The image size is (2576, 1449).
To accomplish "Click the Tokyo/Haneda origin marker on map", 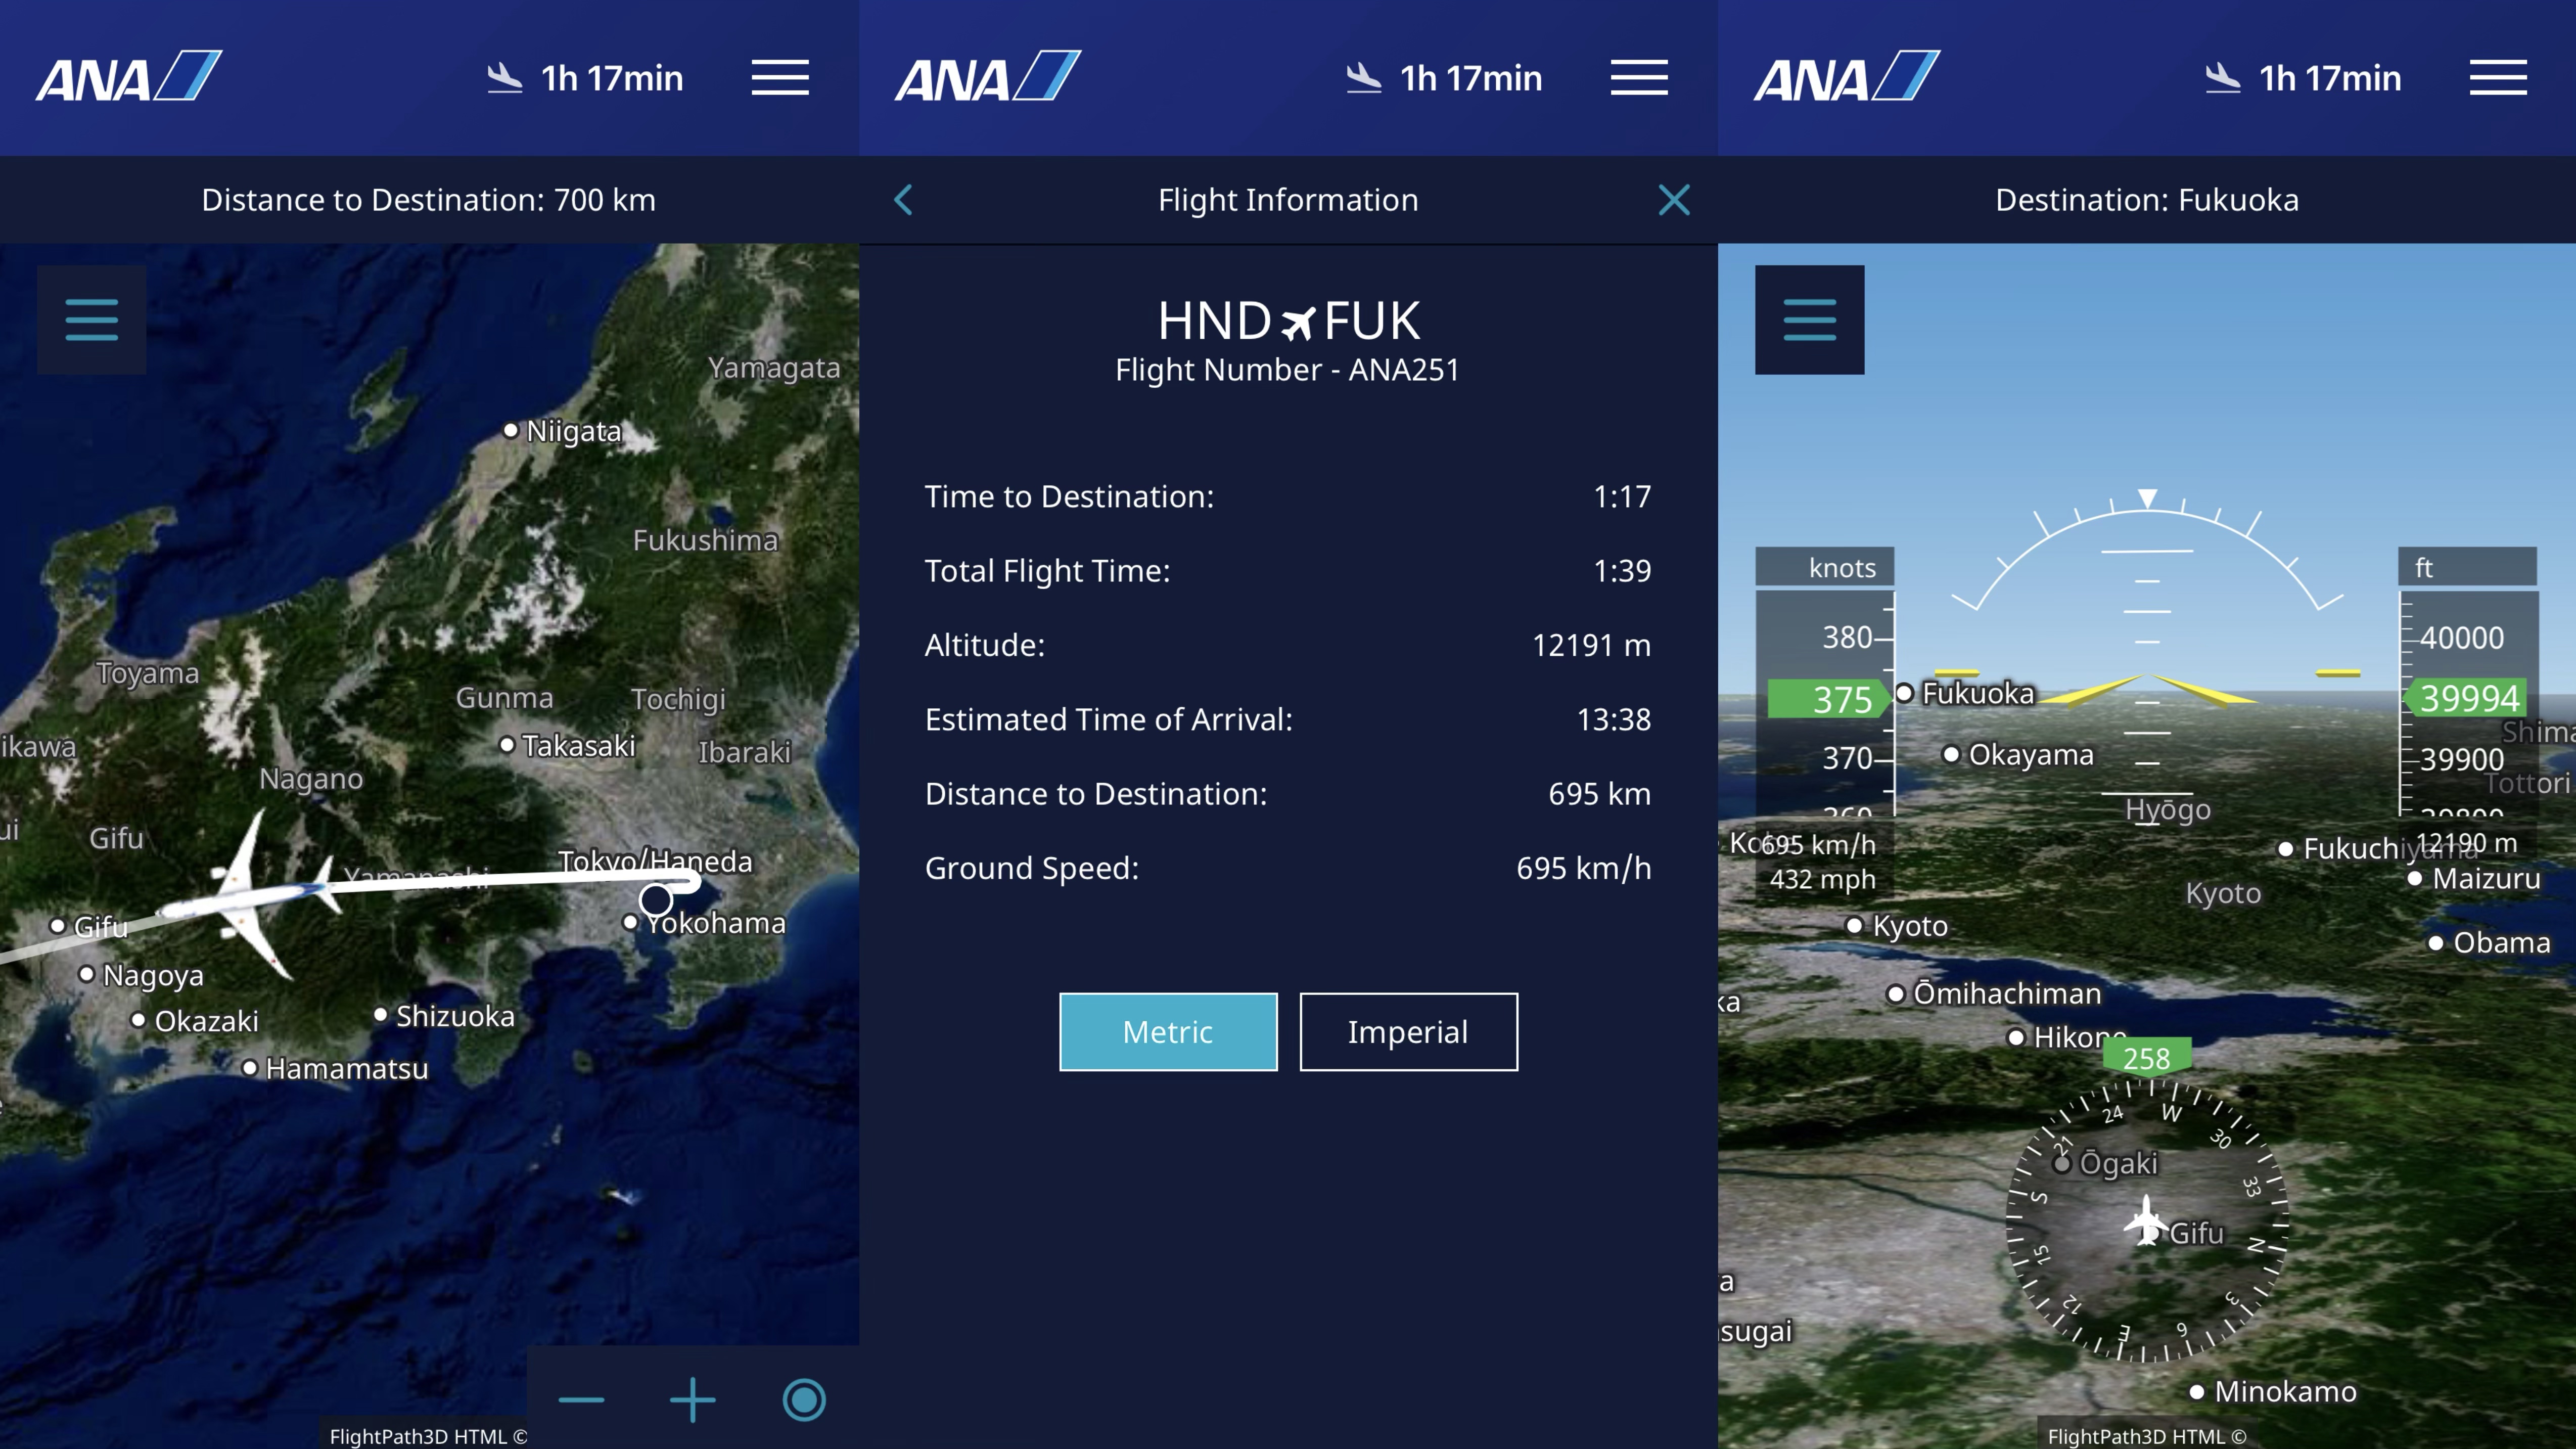I will coord(656,899).
